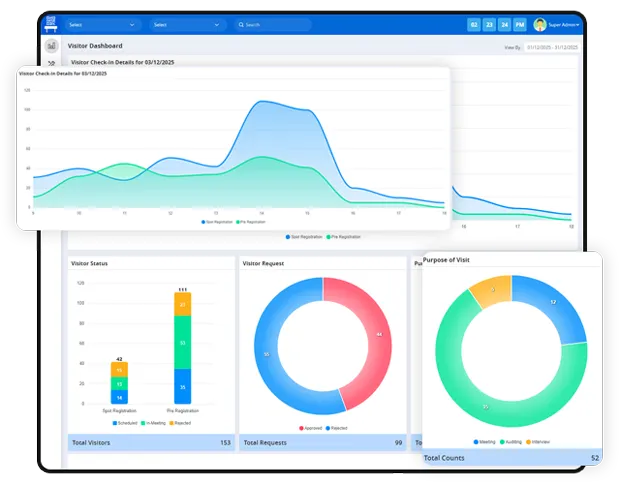Image resolution: width=620 pixels, height=484 pixels.
Task: Open the second Select dropdown
Action: tap(188, 25)
